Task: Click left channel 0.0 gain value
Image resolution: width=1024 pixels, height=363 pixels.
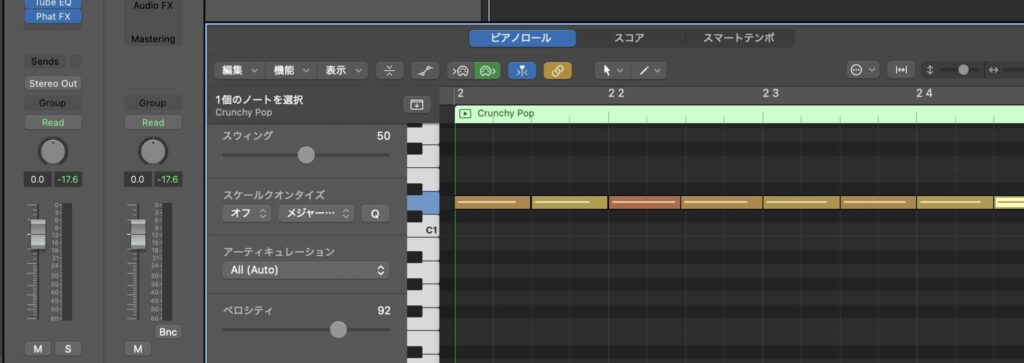Action: click(x=38, y=180)
